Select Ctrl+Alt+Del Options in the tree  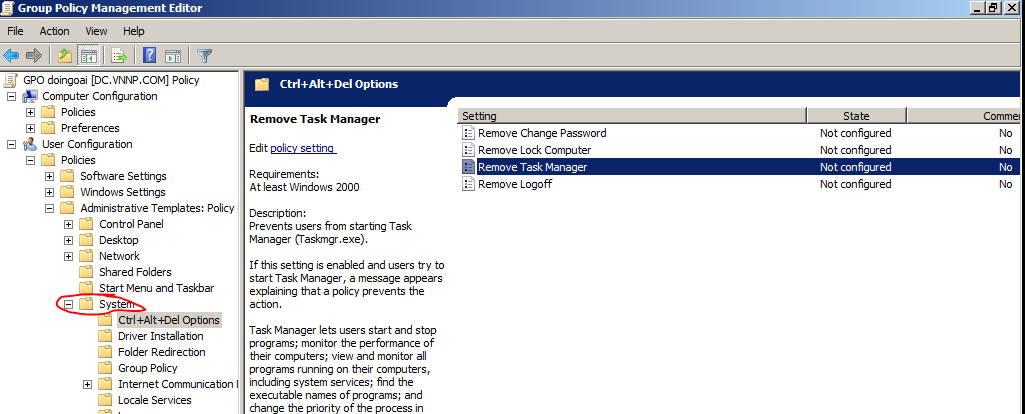tap(169, 320)
